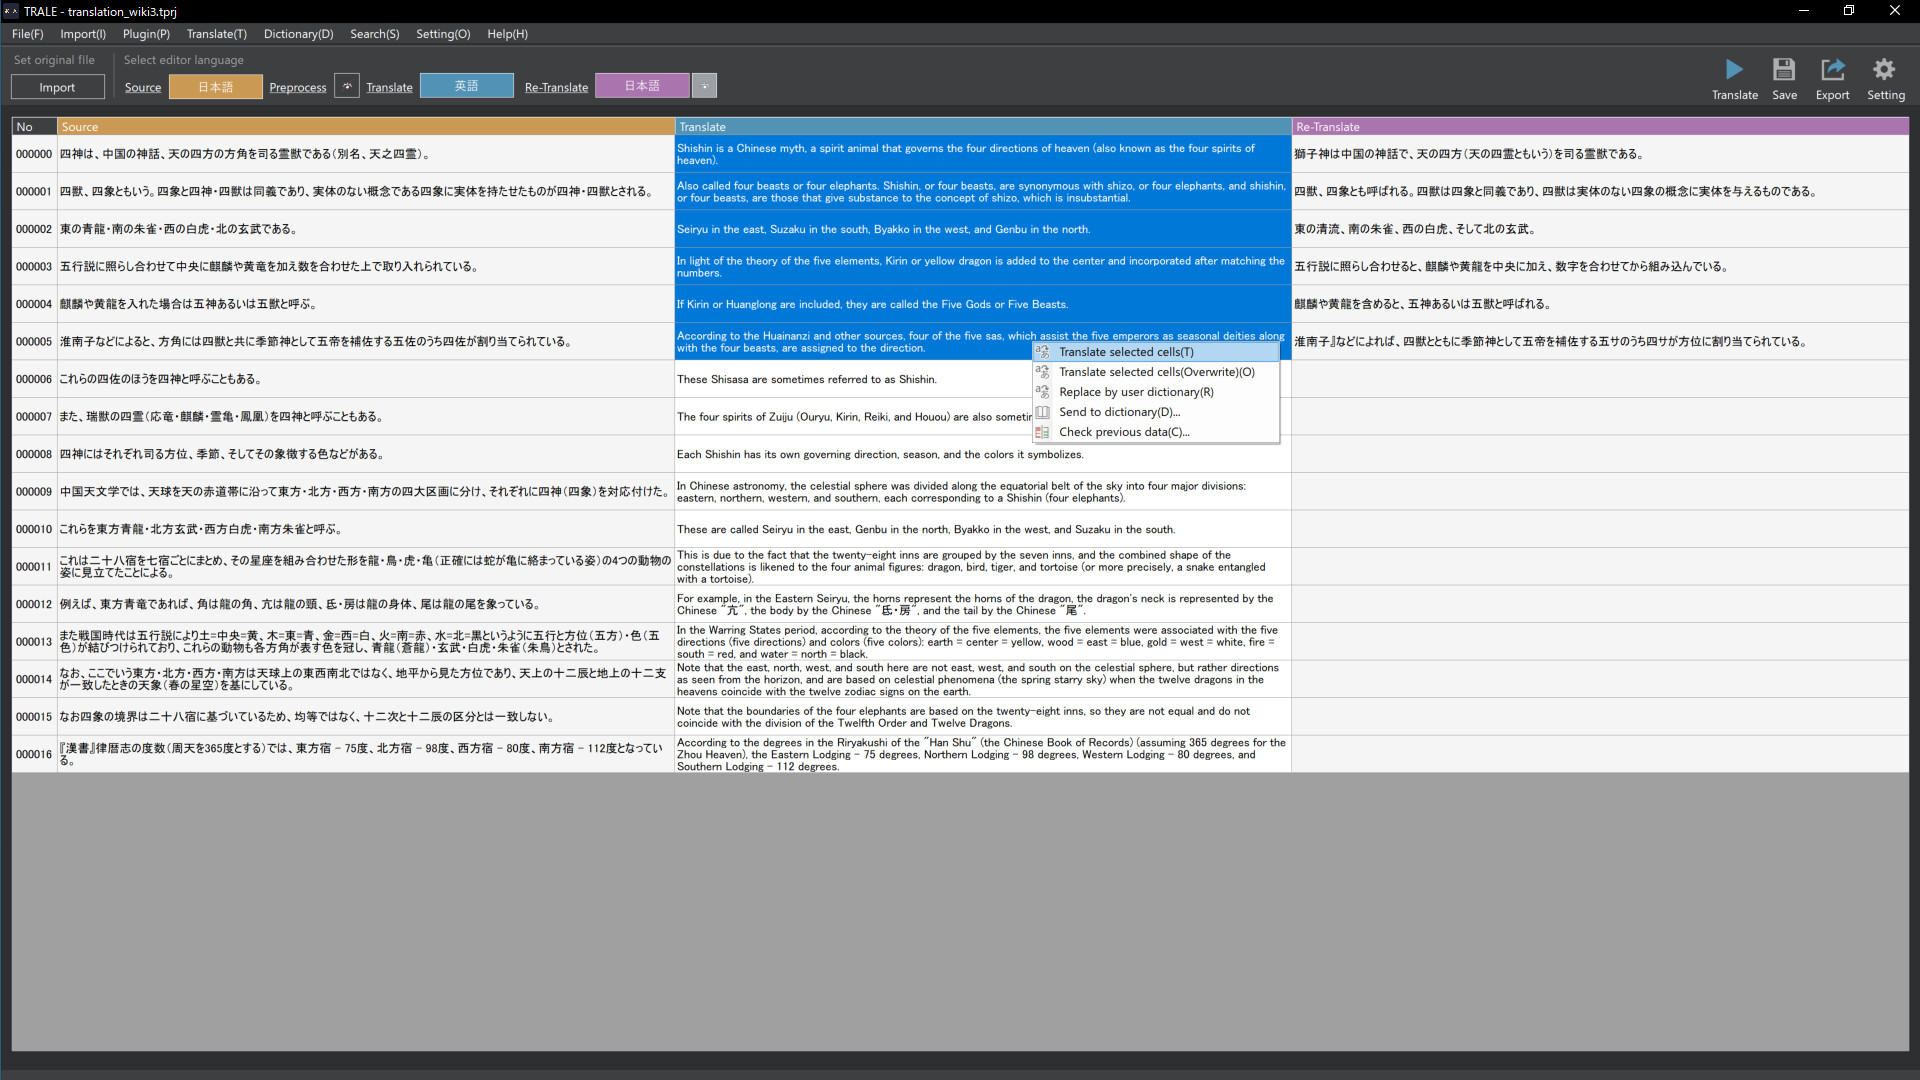Click the TRALE application icon in title bar

[10, 11]
